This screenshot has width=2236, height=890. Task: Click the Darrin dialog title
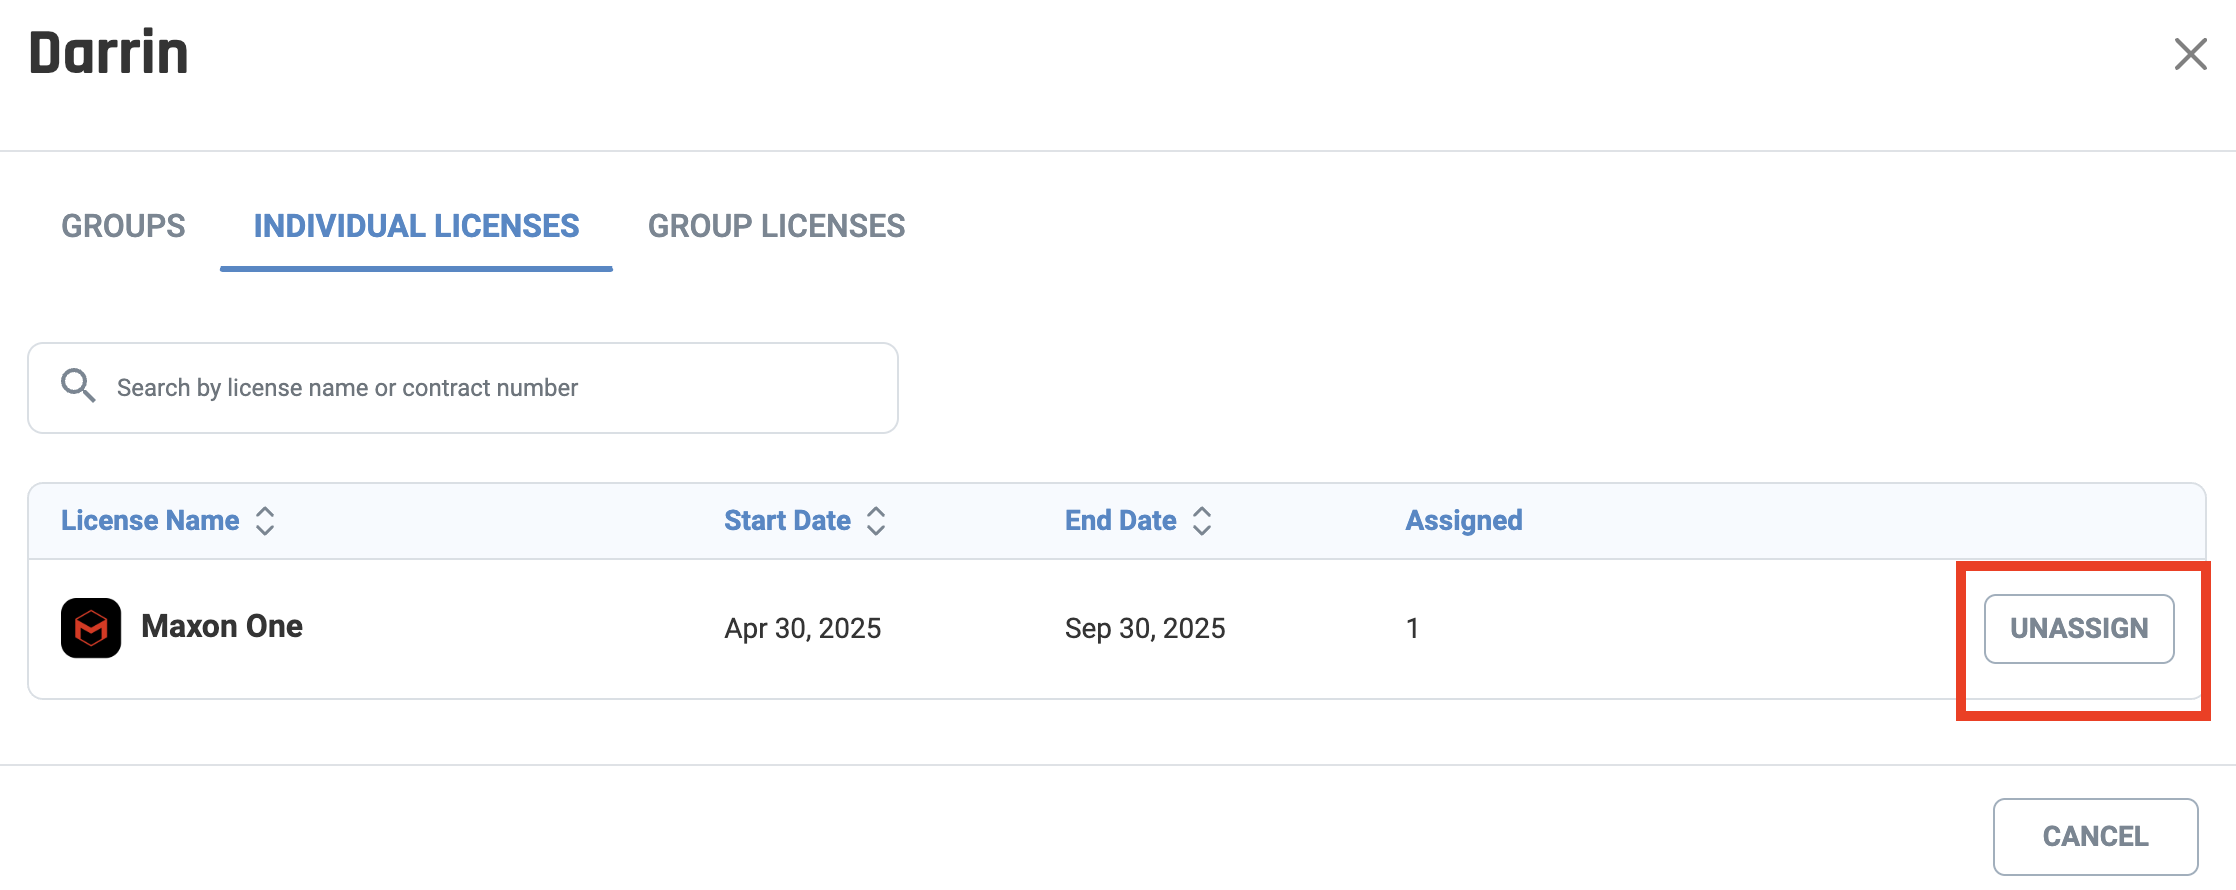pyautogui.click(x=109, y=53)
